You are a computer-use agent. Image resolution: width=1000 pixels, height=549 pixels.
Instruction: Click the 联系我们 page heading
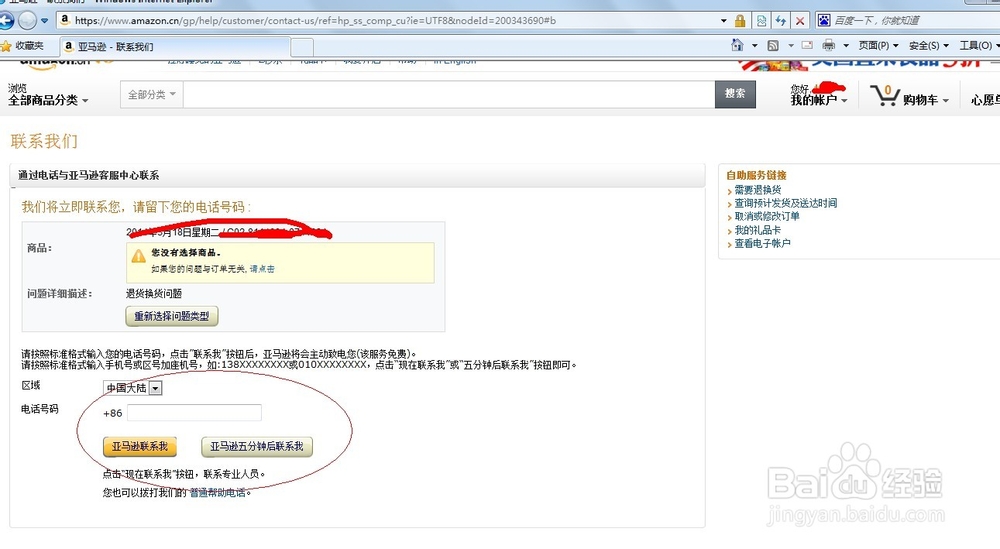pos(44,142)
